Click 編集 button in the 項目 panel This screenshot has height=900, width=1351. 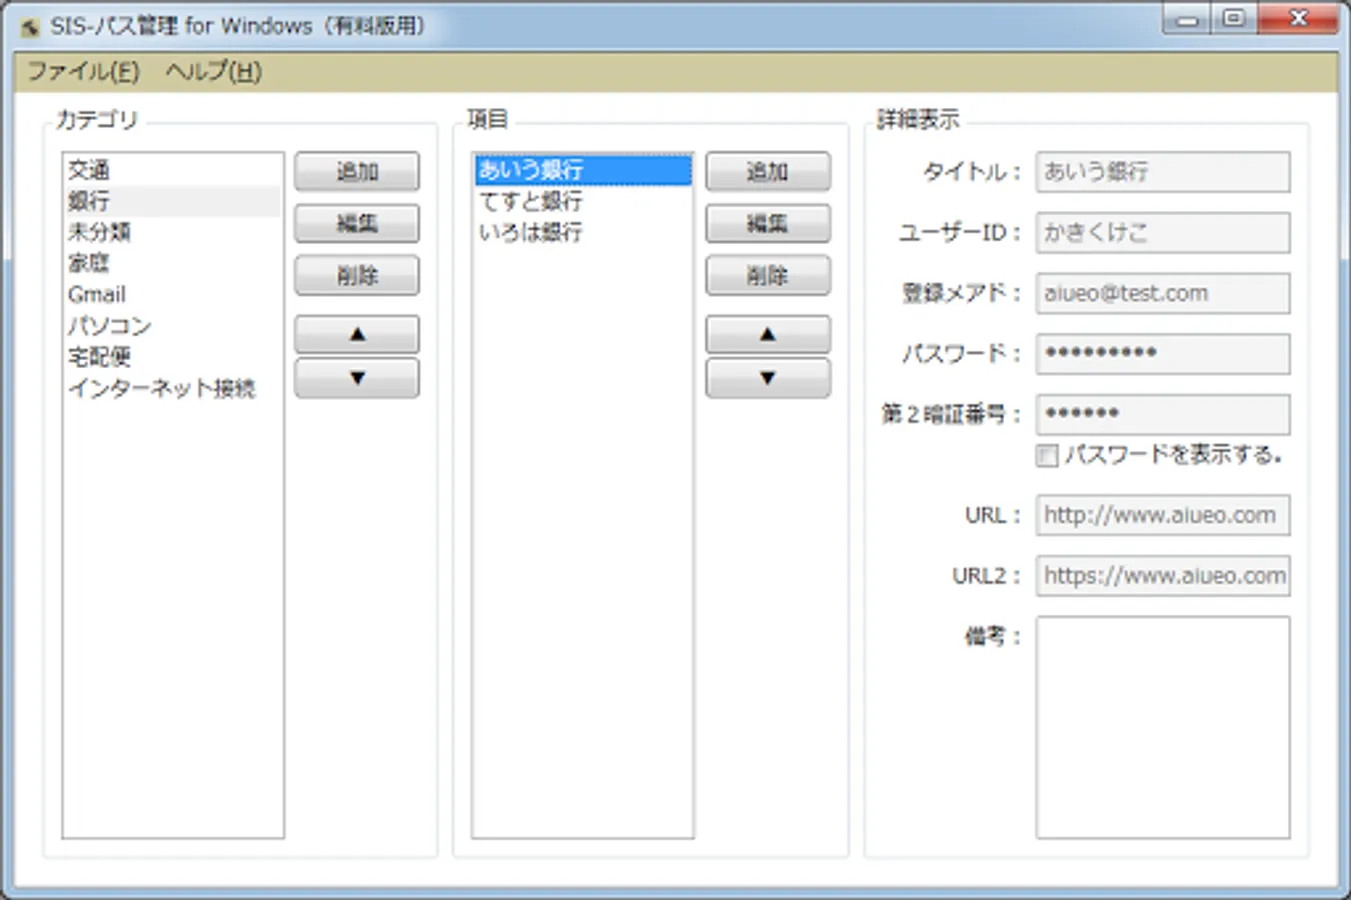point(768,223)
